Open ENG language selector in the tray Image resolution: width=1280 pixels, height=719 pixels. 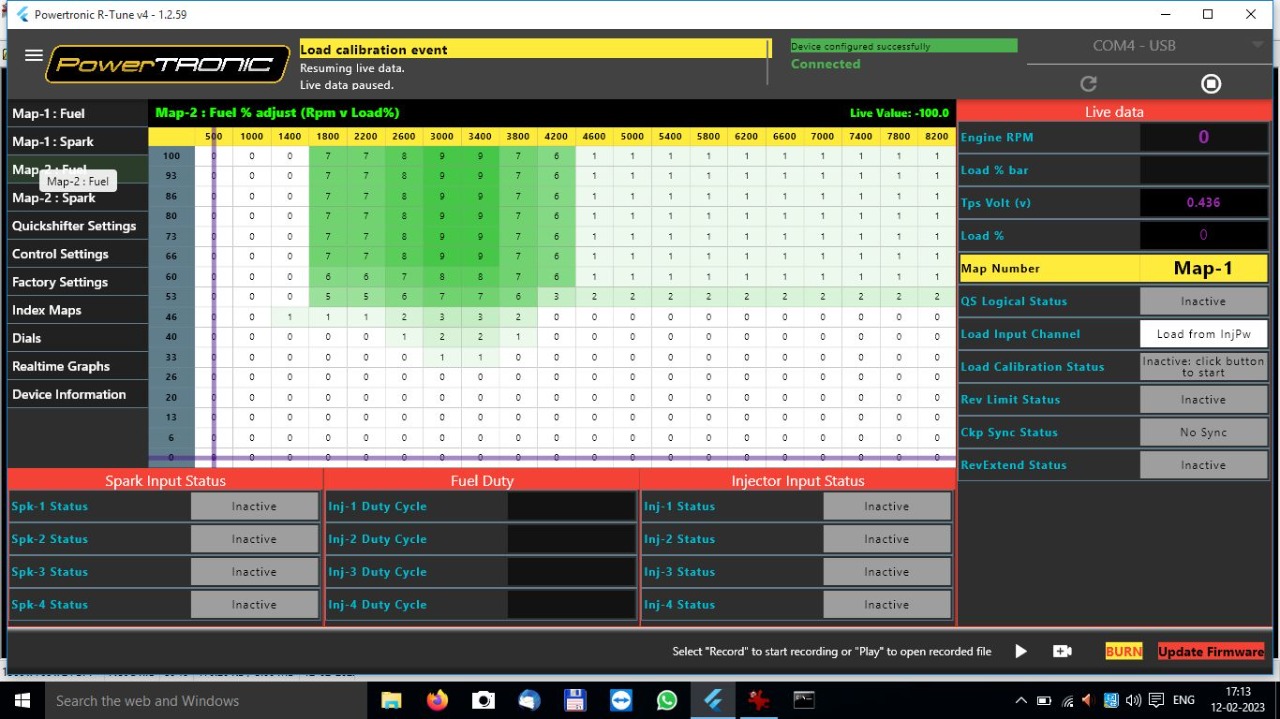tap(1183, 701)
